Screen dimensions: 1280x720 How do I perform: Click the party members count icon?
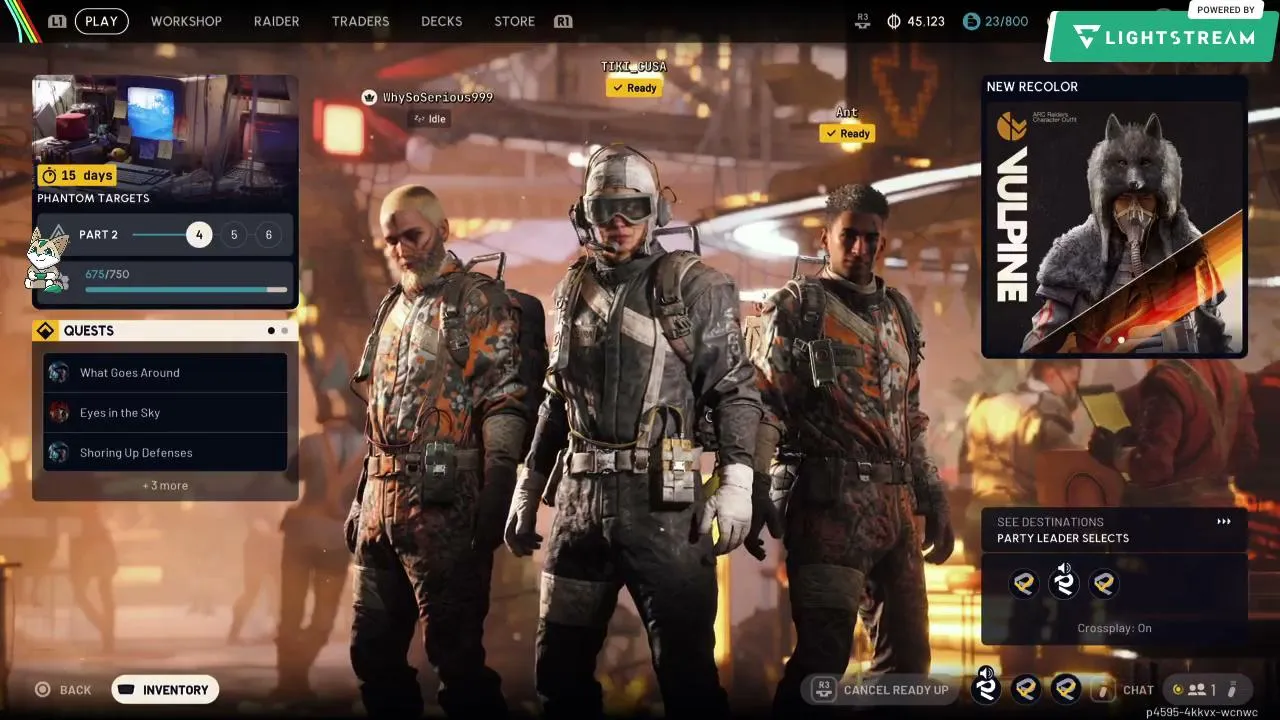click(1196, 690)
